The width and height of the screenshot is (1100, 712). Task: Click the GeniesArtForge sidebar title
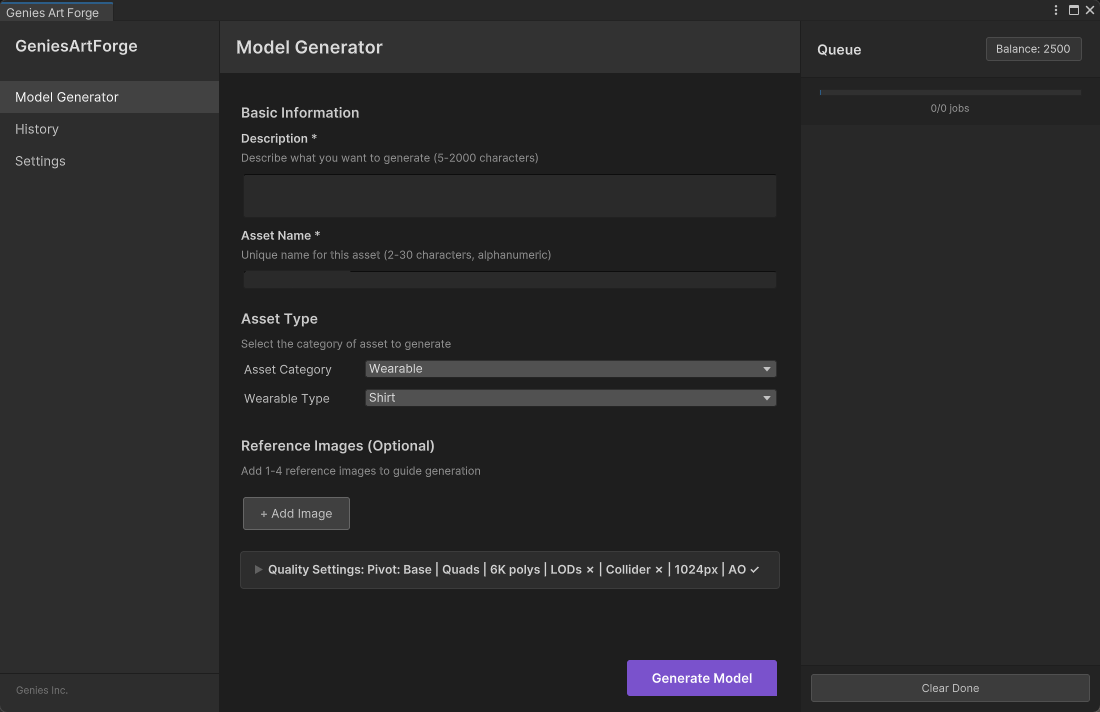[x=76, y=46]
